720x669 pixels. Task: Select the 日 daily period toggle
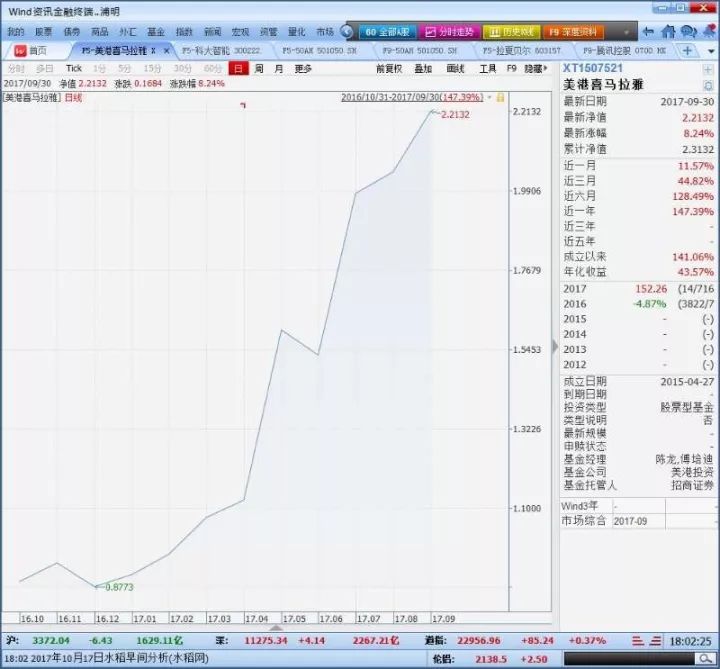pyautogui.click(x=237, y=69)
